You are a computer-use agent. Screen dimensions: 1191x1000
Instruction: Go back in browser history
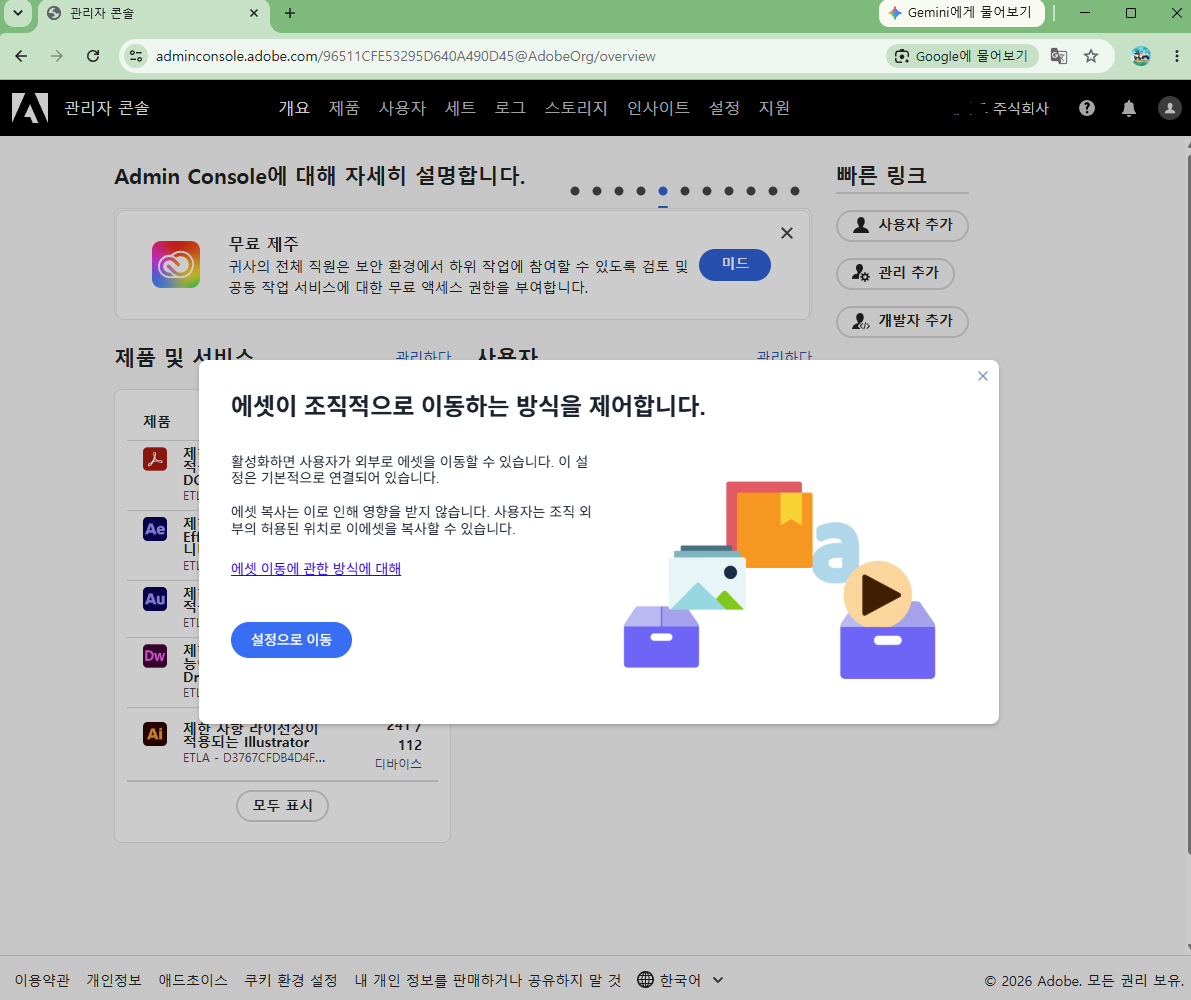click(x=21, y=55)
